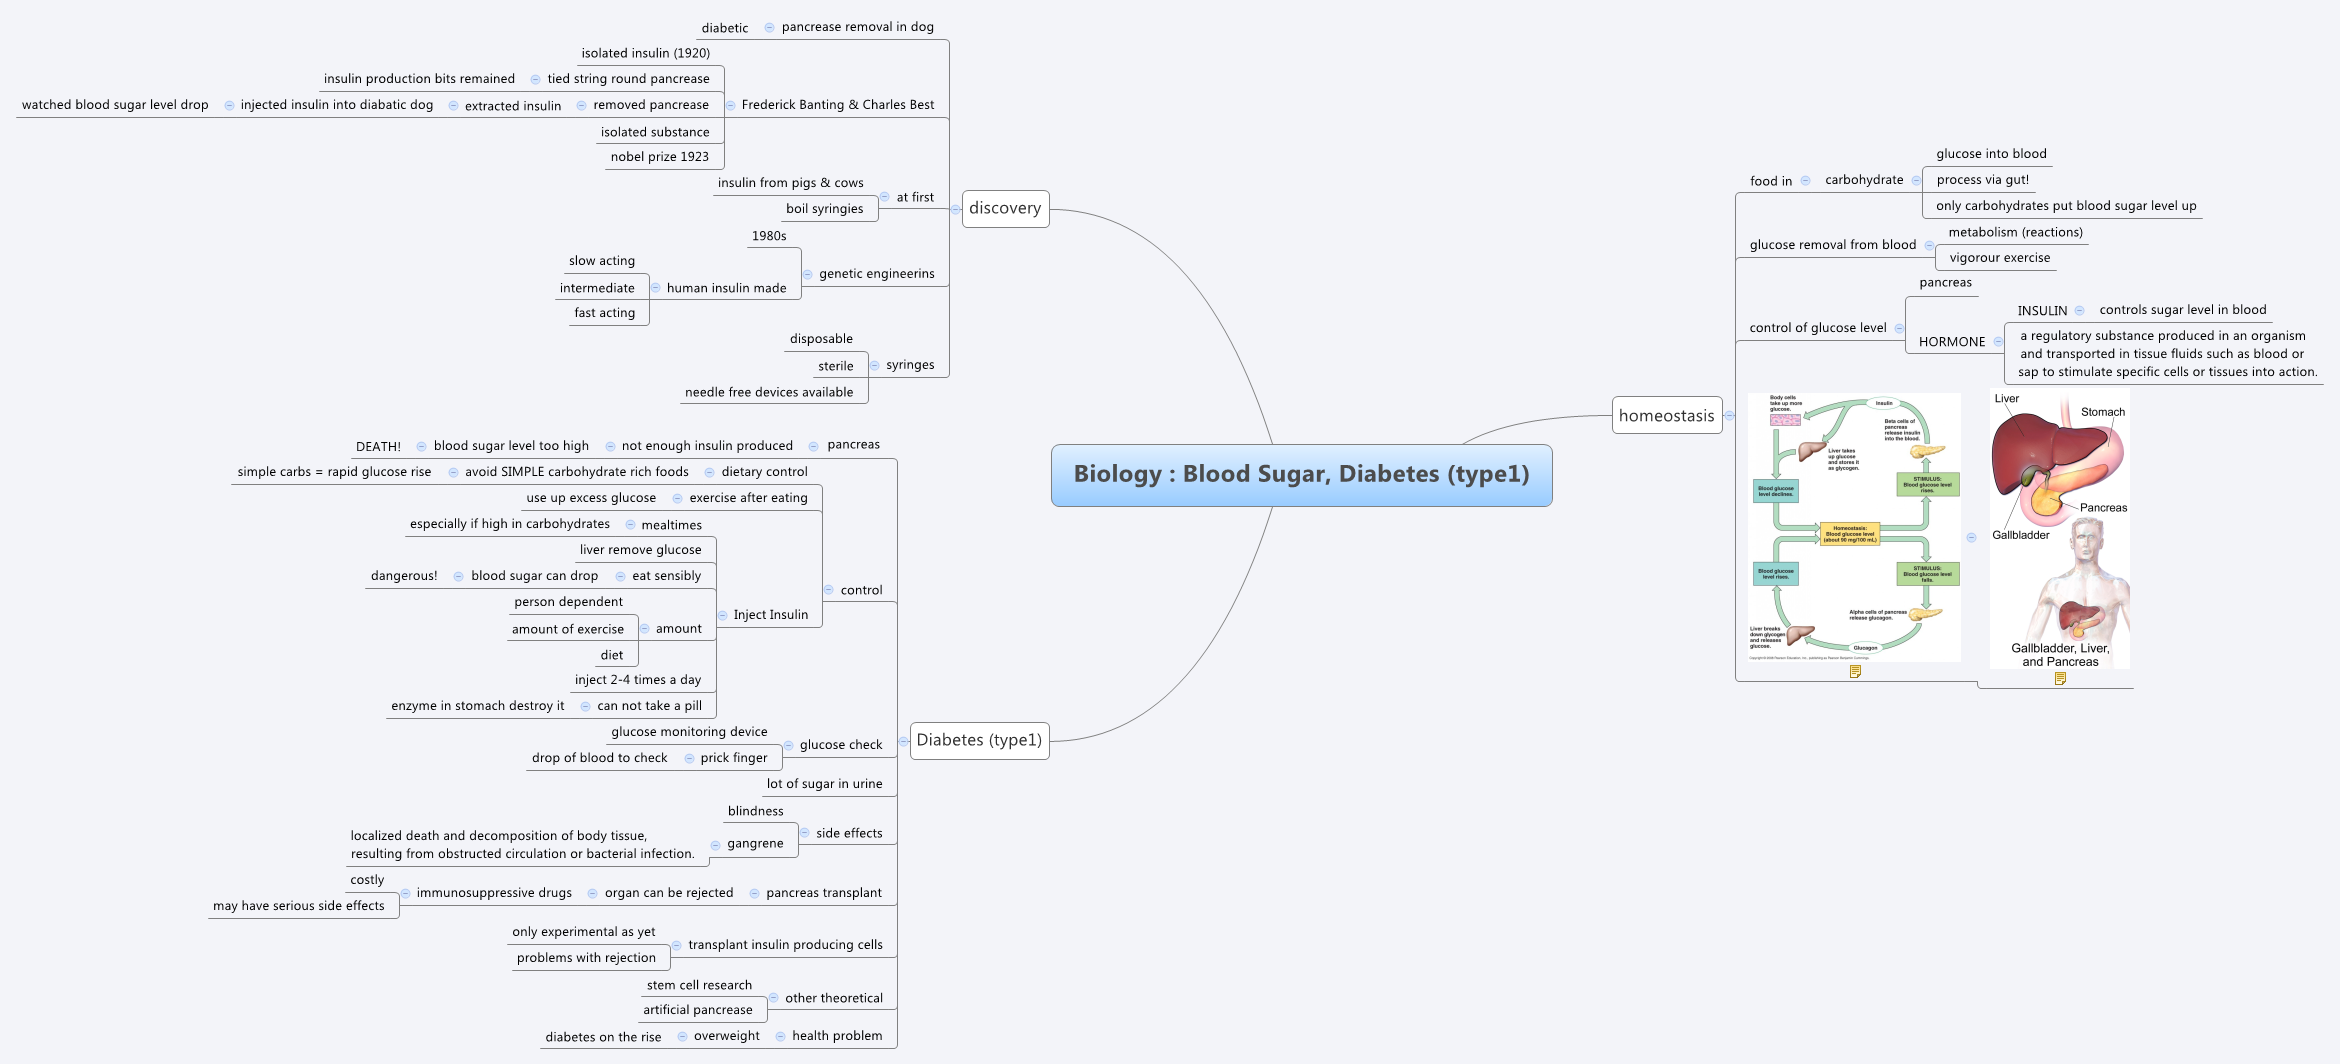This screenshot has height=1064, width=2340.
Task: Collapse the HORMONE subtopic minus icon
Action: 1998,341
